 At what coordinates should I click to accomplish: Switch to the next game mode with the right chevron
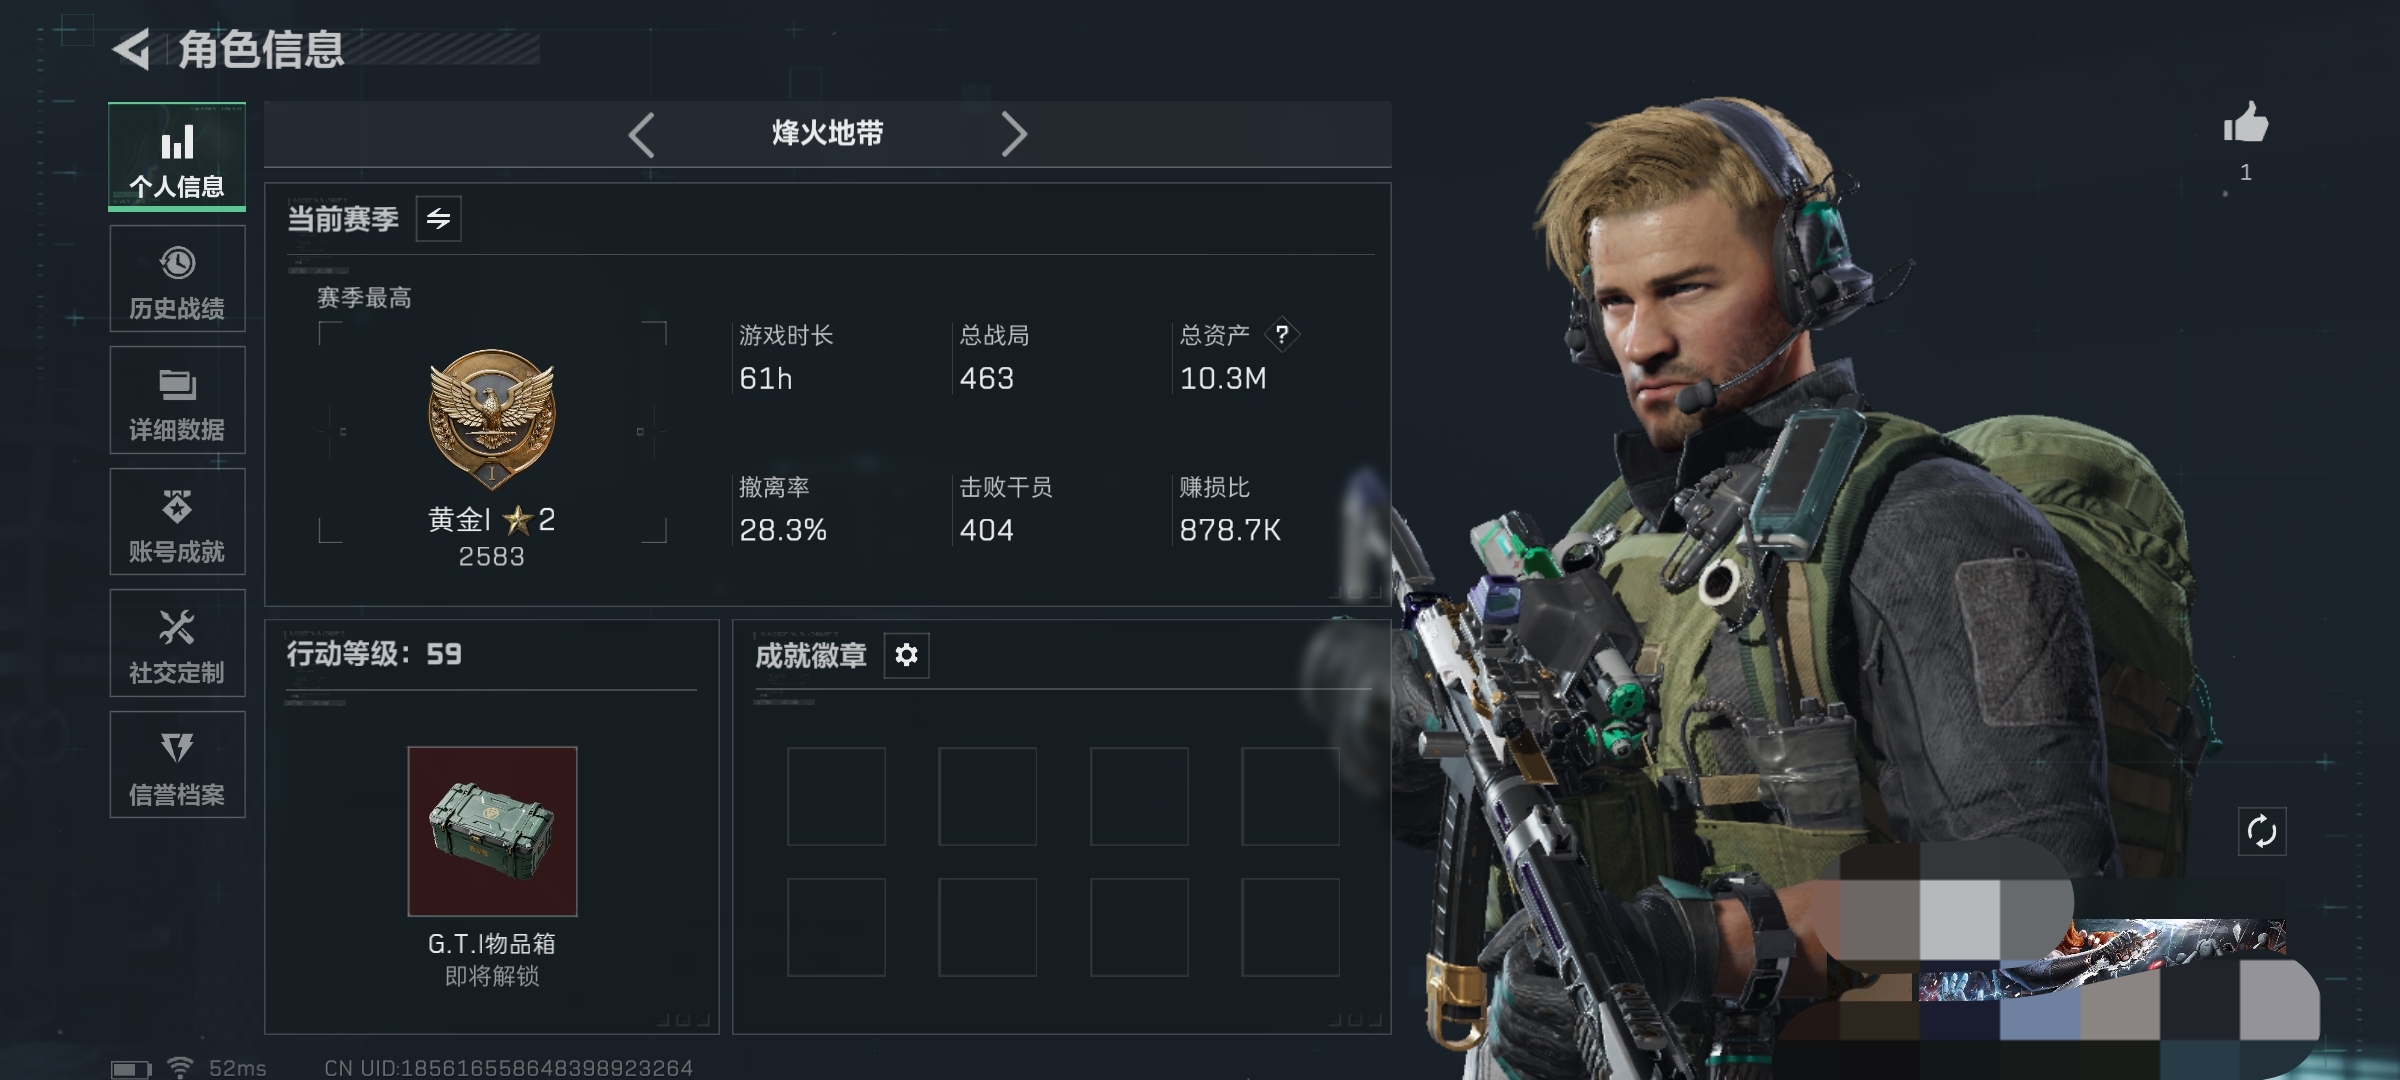coord(1014,134)
